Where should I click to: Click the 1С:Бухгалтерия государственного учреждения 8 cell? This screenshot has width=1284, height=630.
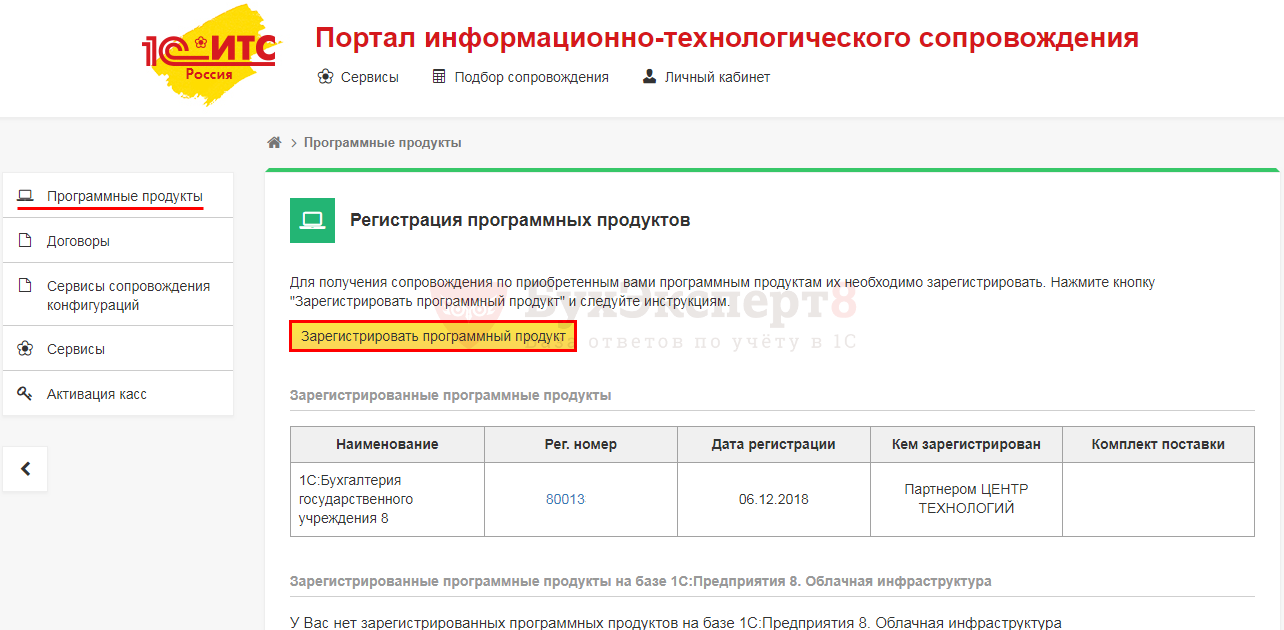click(x=356, y=499)
